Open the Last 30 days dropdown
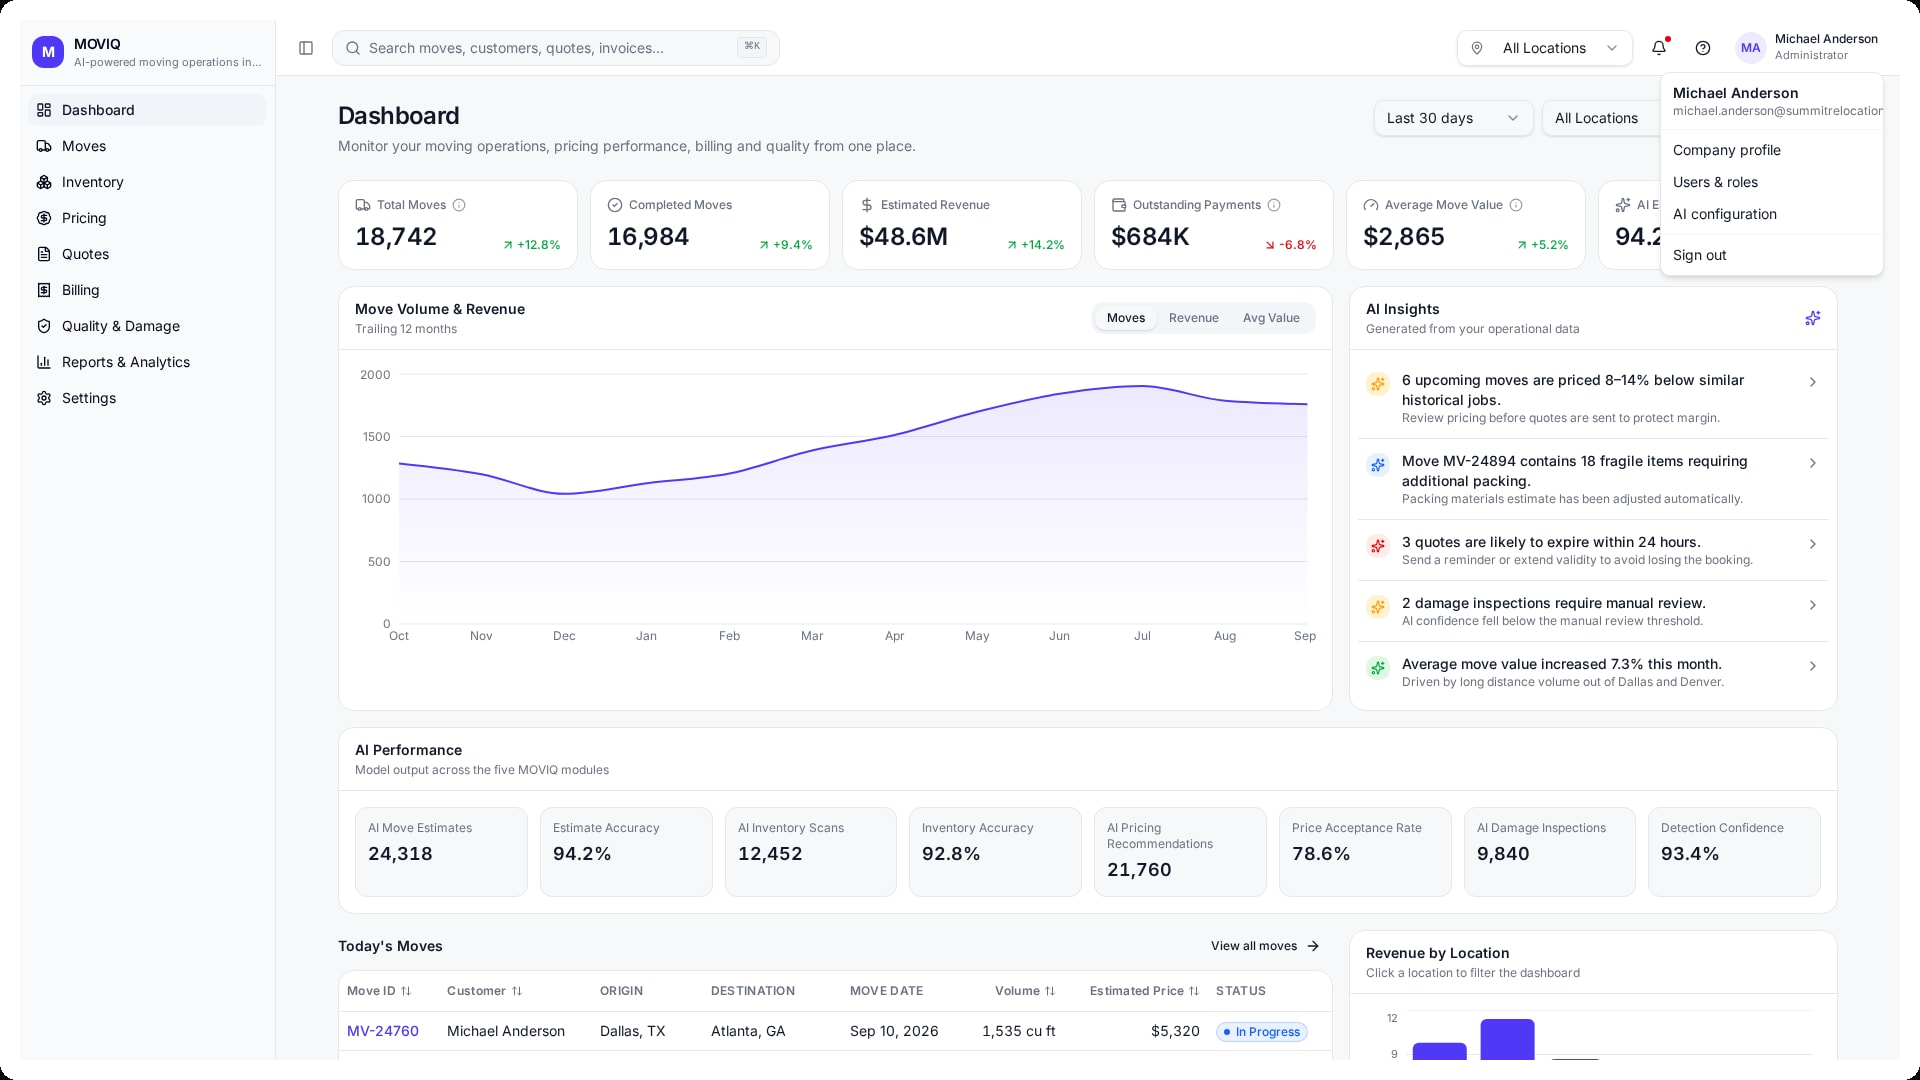The image size is (1920, 1080). [x=1453, y=118]
